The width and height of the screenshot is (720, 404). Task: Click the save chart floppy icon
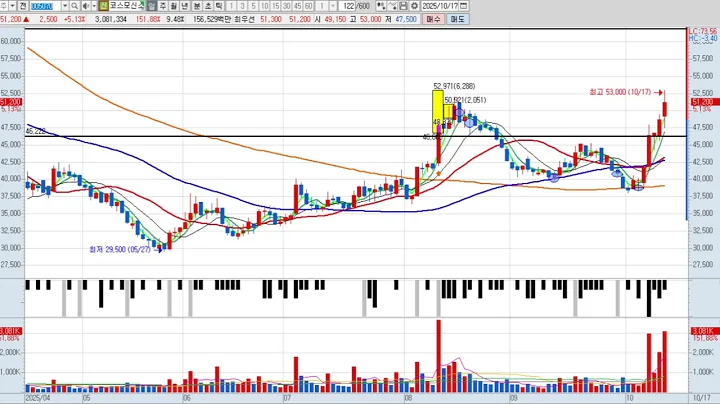(403, 6)
